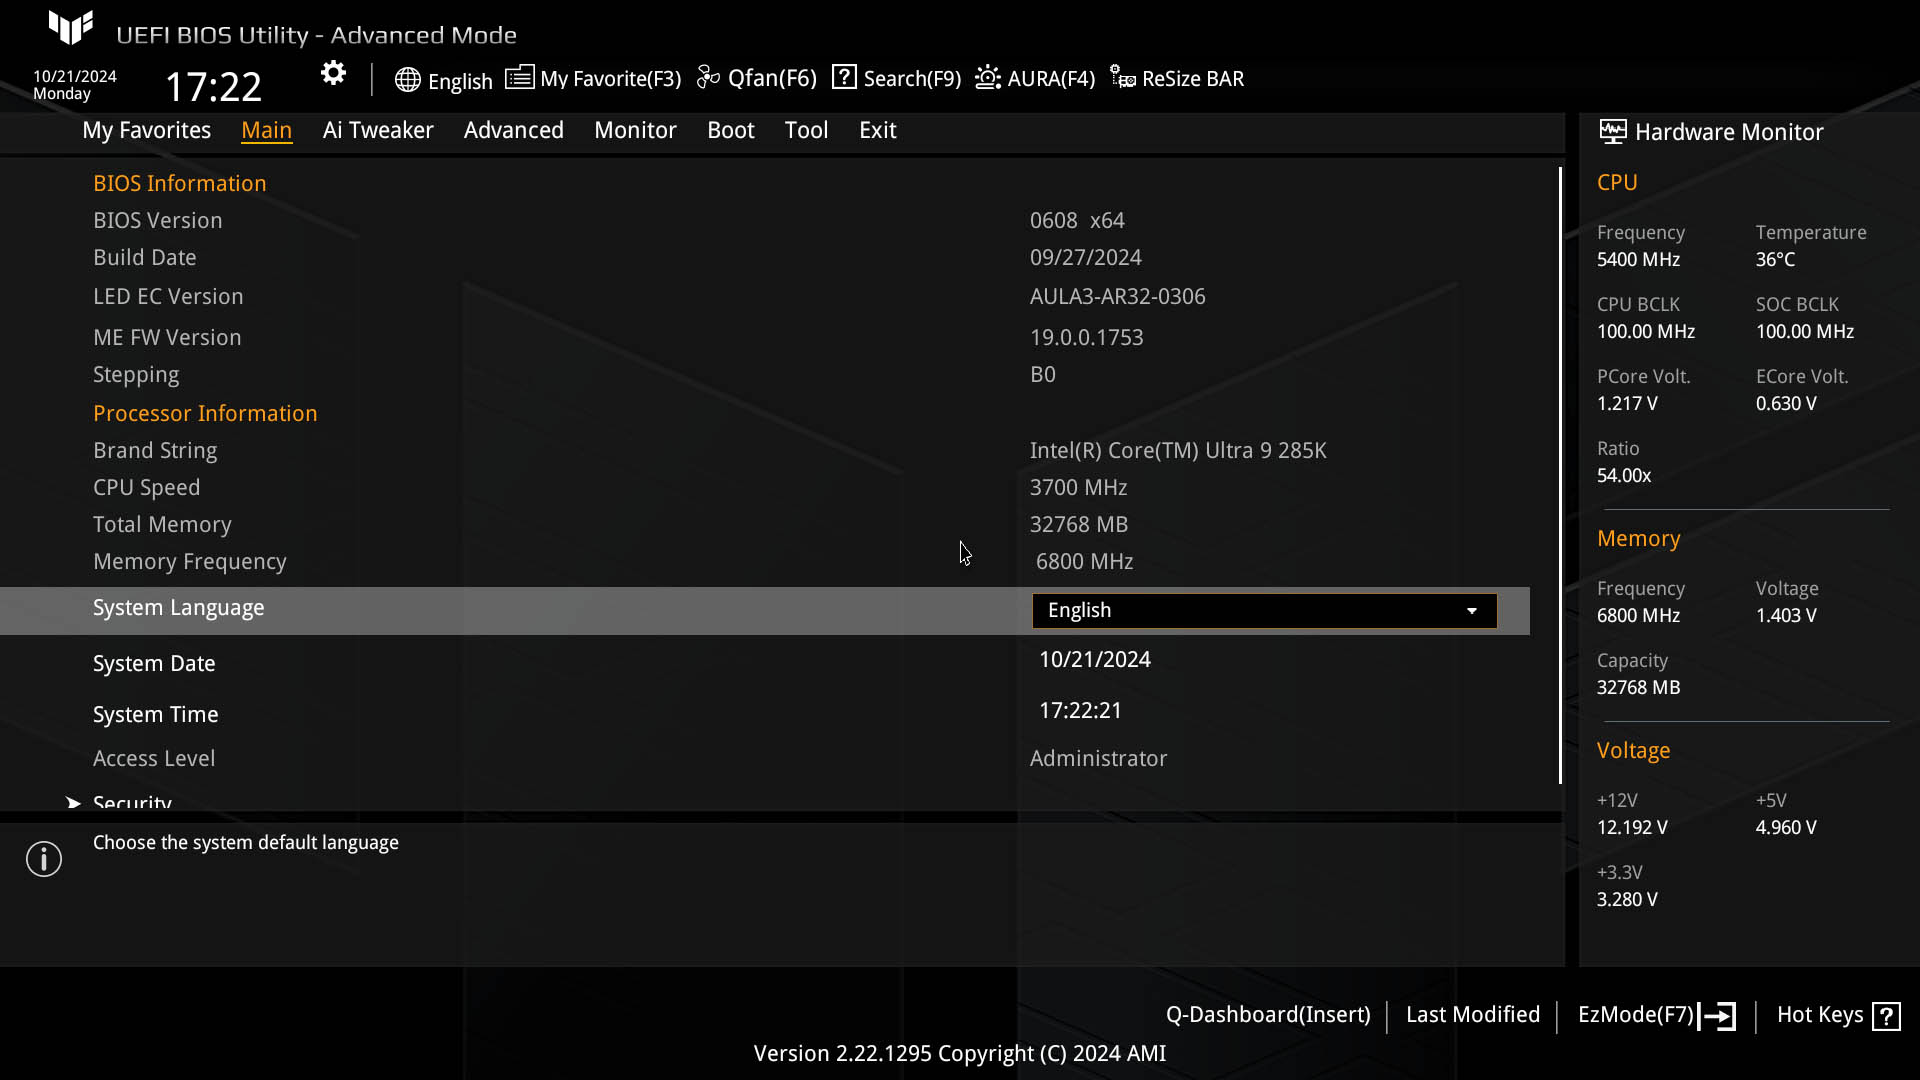Click the globe language icon
The width and height of the screenshot is (1920, 1080).
[407, 80]
